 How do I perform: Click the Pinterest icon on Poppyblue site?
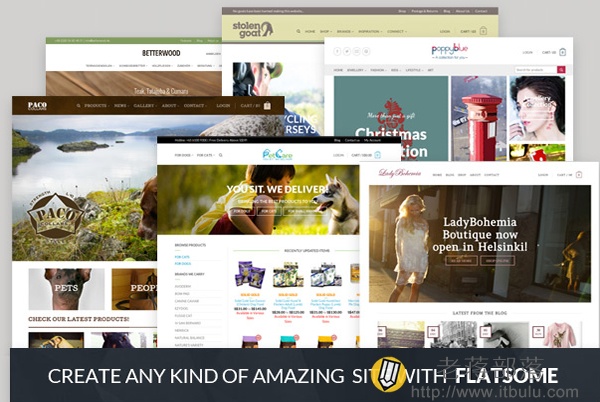pos(366,51)
